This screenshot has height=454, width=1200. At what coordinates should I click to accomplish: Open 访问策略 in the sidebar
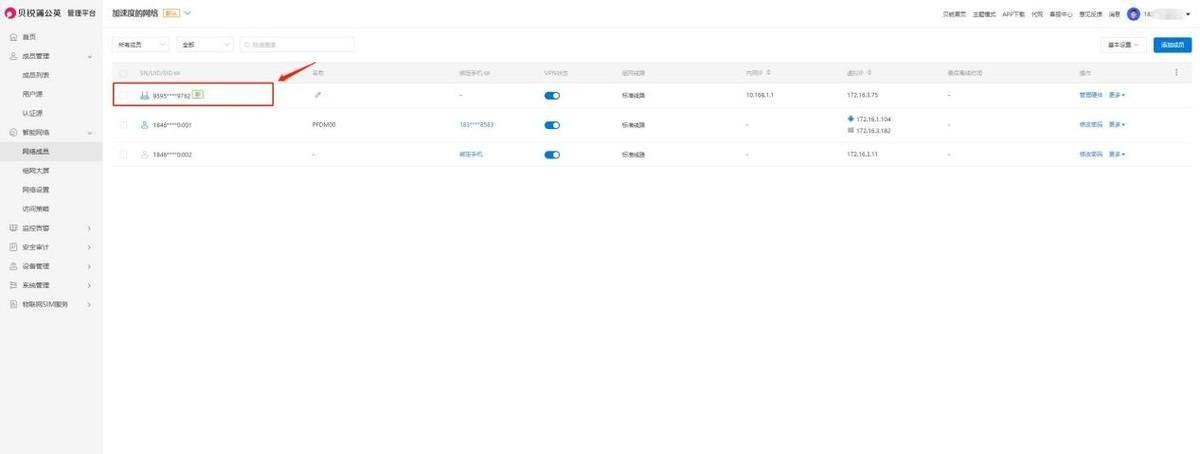coord(36,208)
